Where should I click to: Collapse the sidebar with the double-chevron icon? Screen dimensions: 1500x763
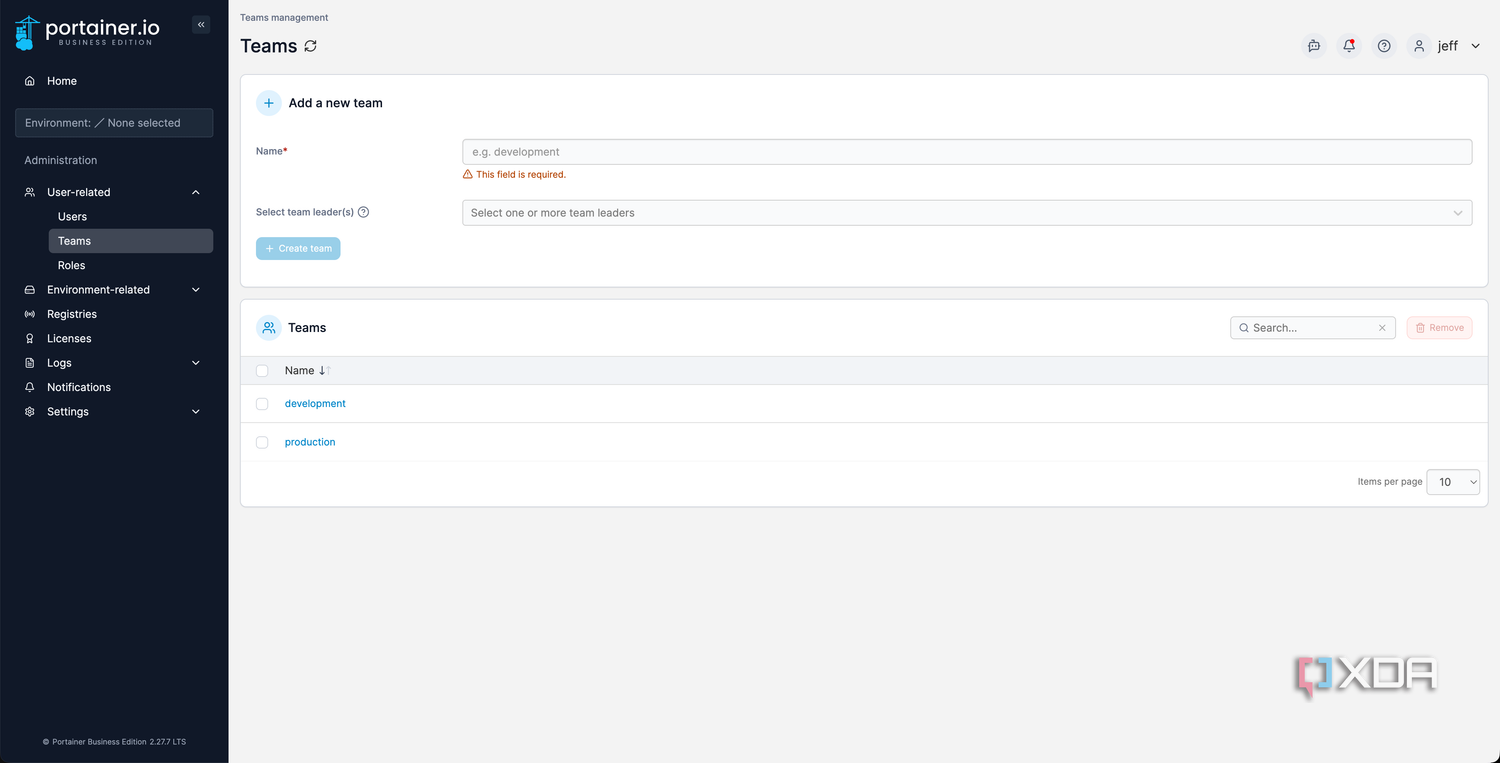pyautogui.click(x=201, y=25)
